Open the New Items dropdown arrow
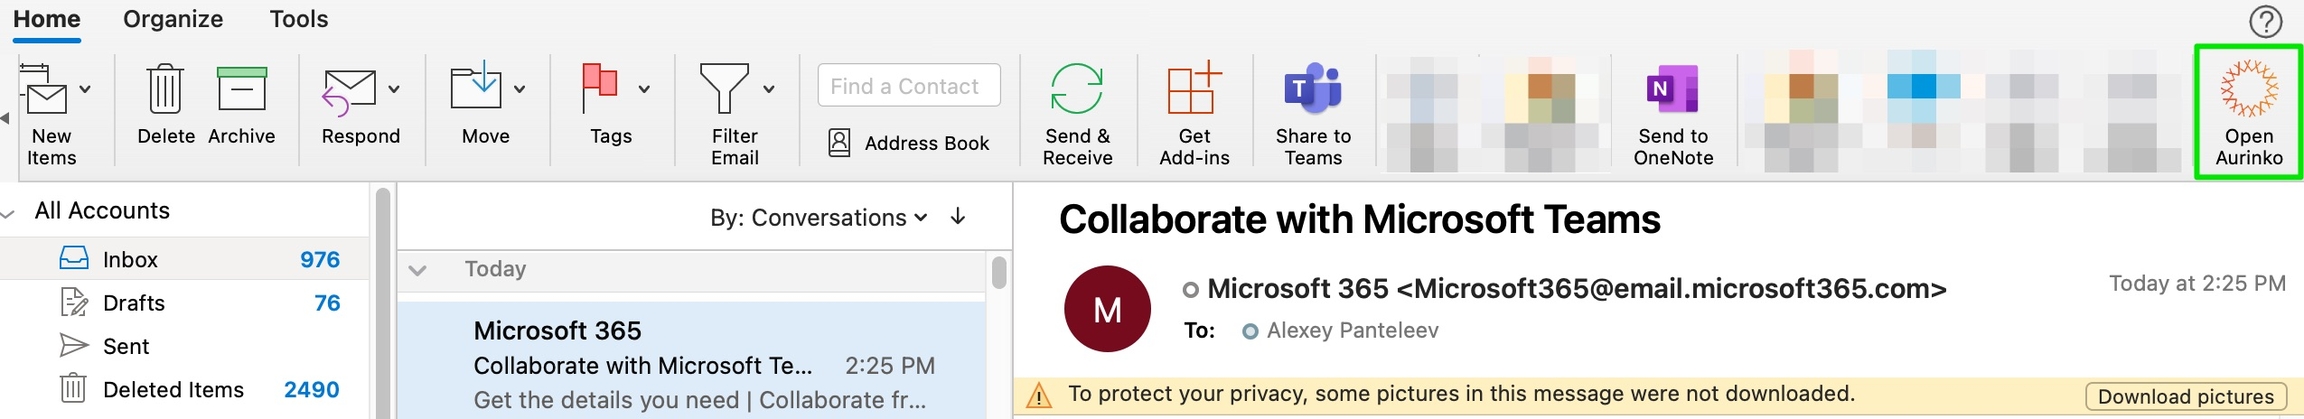Viewport: 2304px width, 419px height. click(85, 89)
